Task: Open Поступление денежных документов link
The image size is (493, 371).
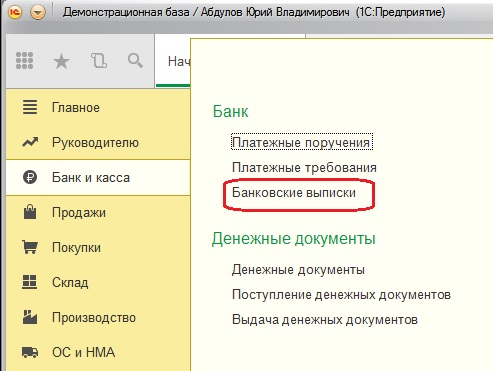Action: [341, 295]
